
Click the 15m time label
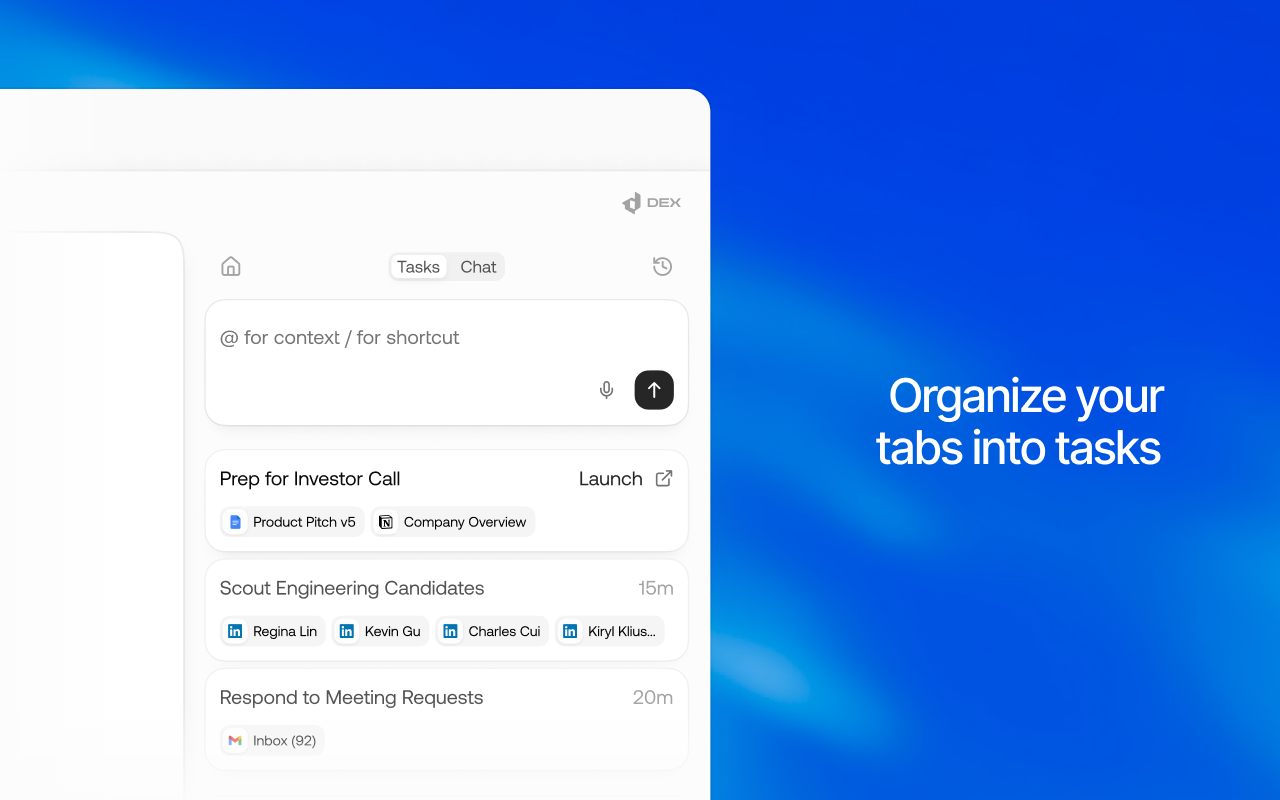pos(656,588)
